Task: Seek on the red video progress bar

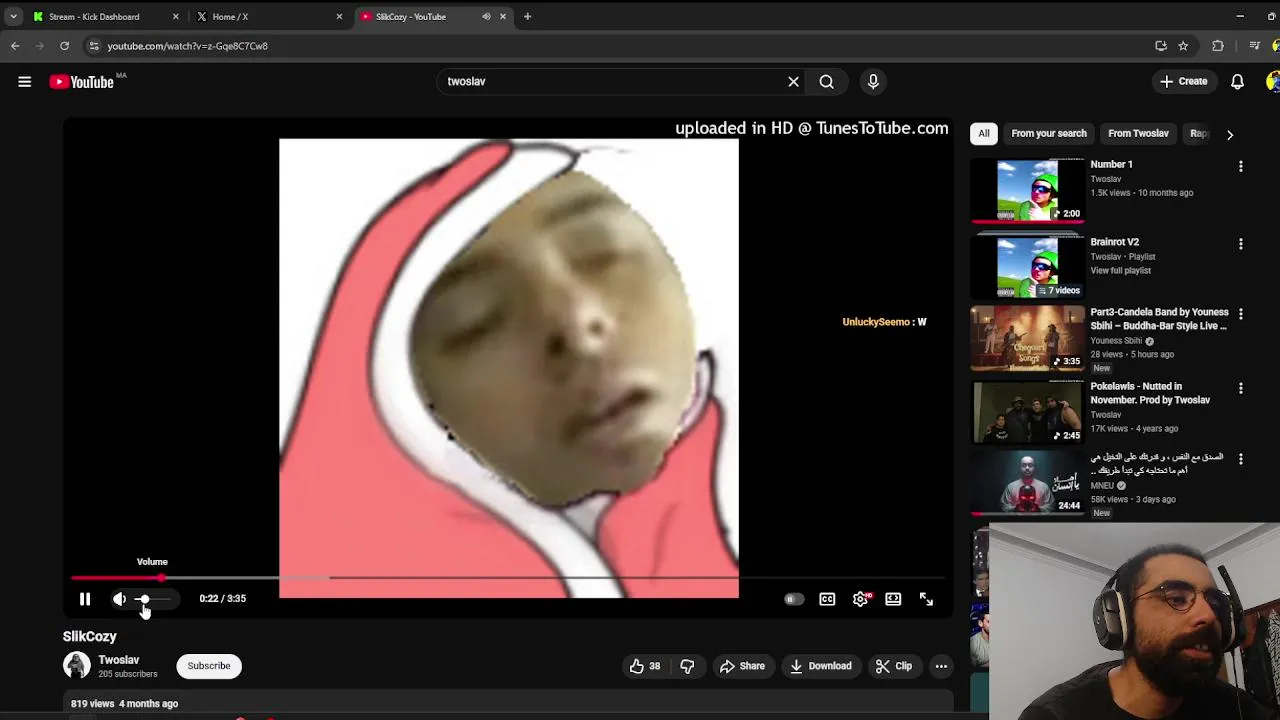Action: 117,578
